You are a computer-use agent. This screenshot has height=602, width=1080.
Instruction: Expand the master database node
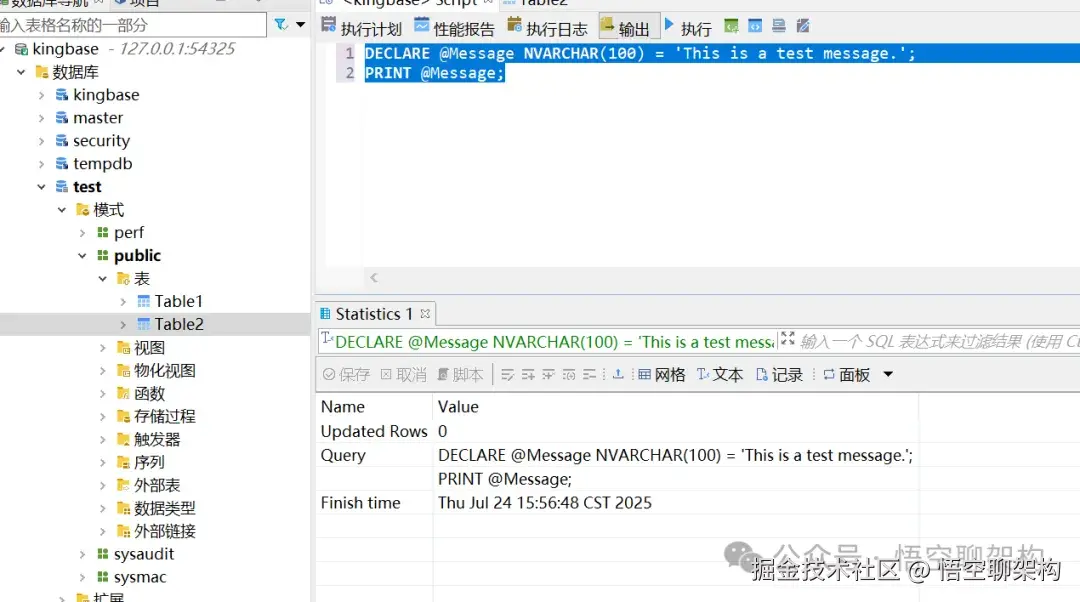coord(41,118)
